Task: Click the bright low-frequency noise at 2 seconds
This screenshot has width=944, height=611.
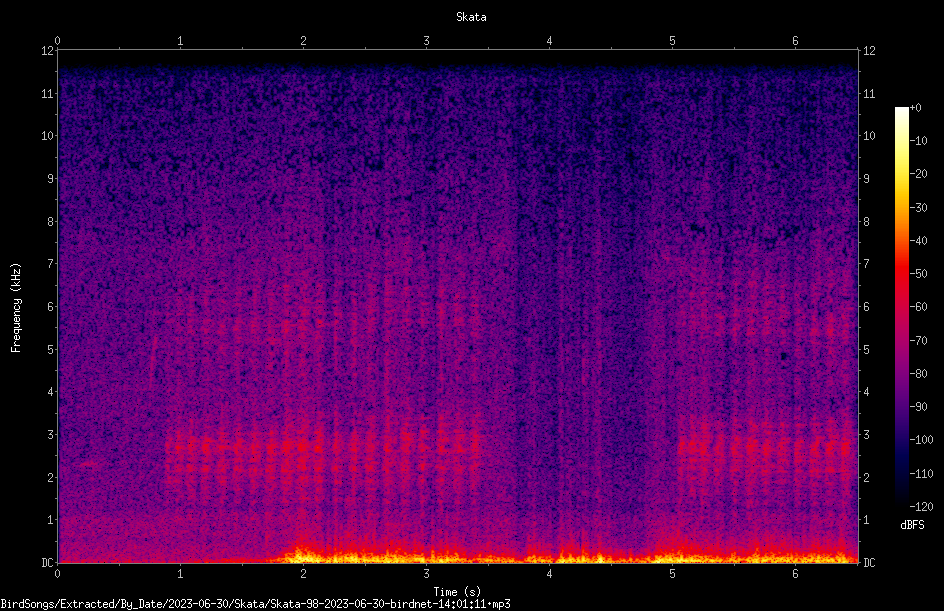Action: pos(303,555)
